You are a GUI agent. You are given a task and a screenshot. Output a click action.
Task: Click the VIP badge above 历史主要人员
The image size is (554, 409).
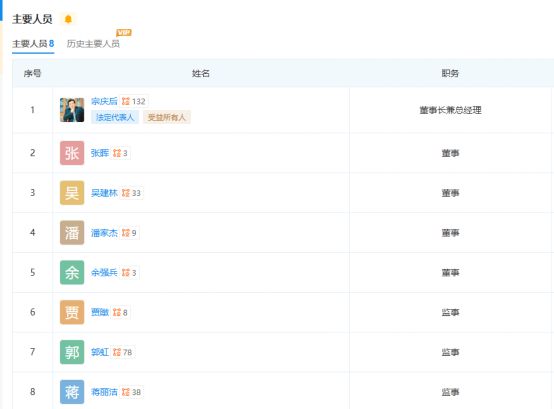coord(124,33)
